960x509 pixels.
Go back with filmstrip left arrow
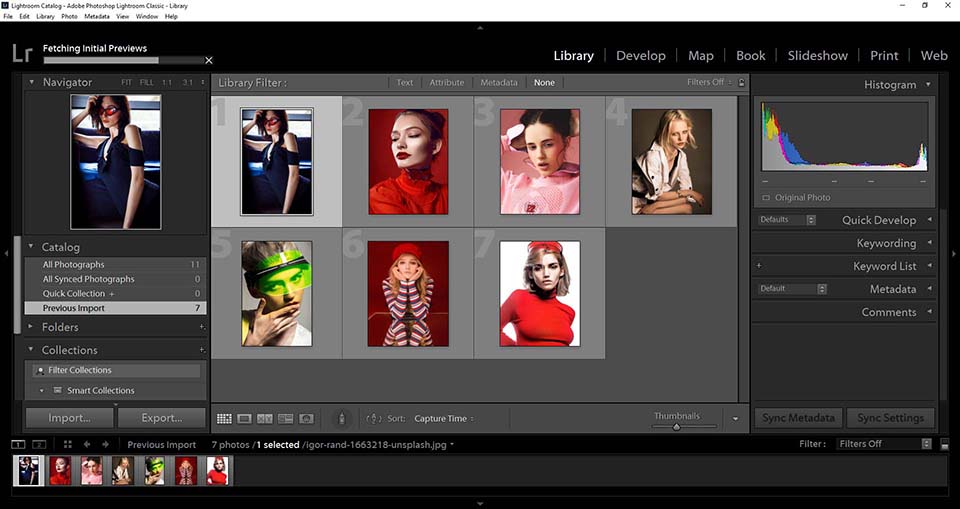point(87,444)
